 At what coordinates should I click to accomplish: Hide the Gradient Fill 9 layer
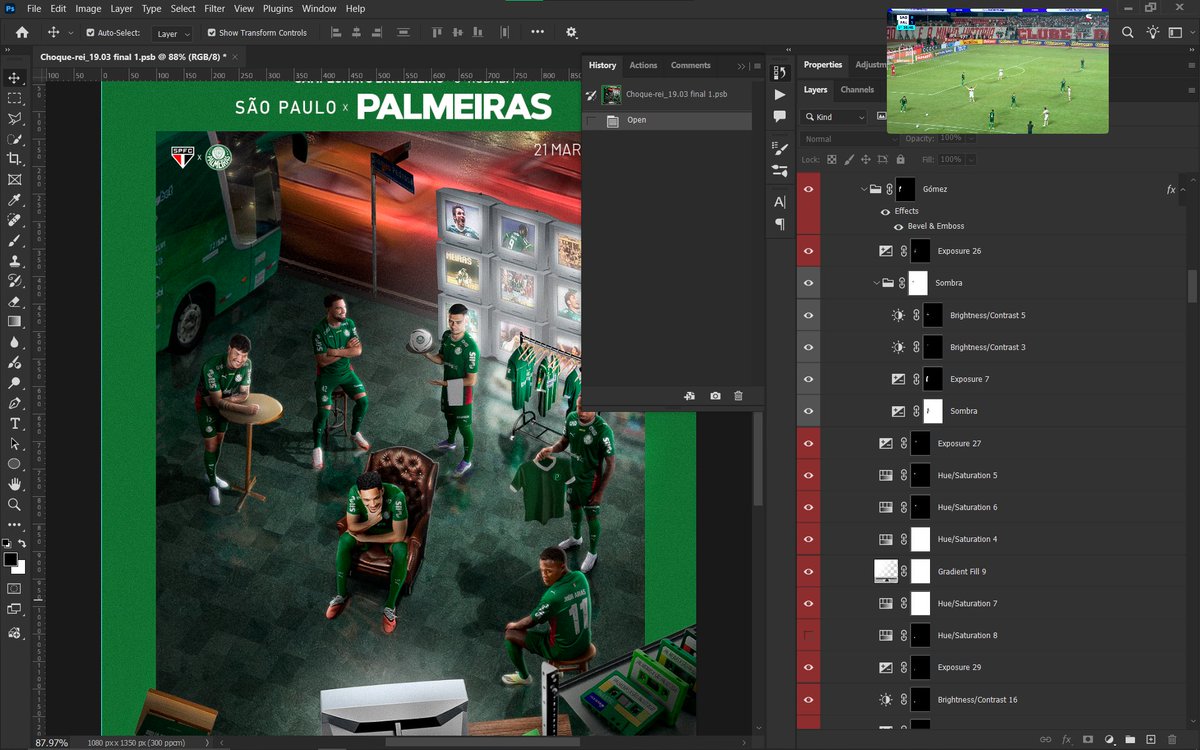[x=808, y=571]
